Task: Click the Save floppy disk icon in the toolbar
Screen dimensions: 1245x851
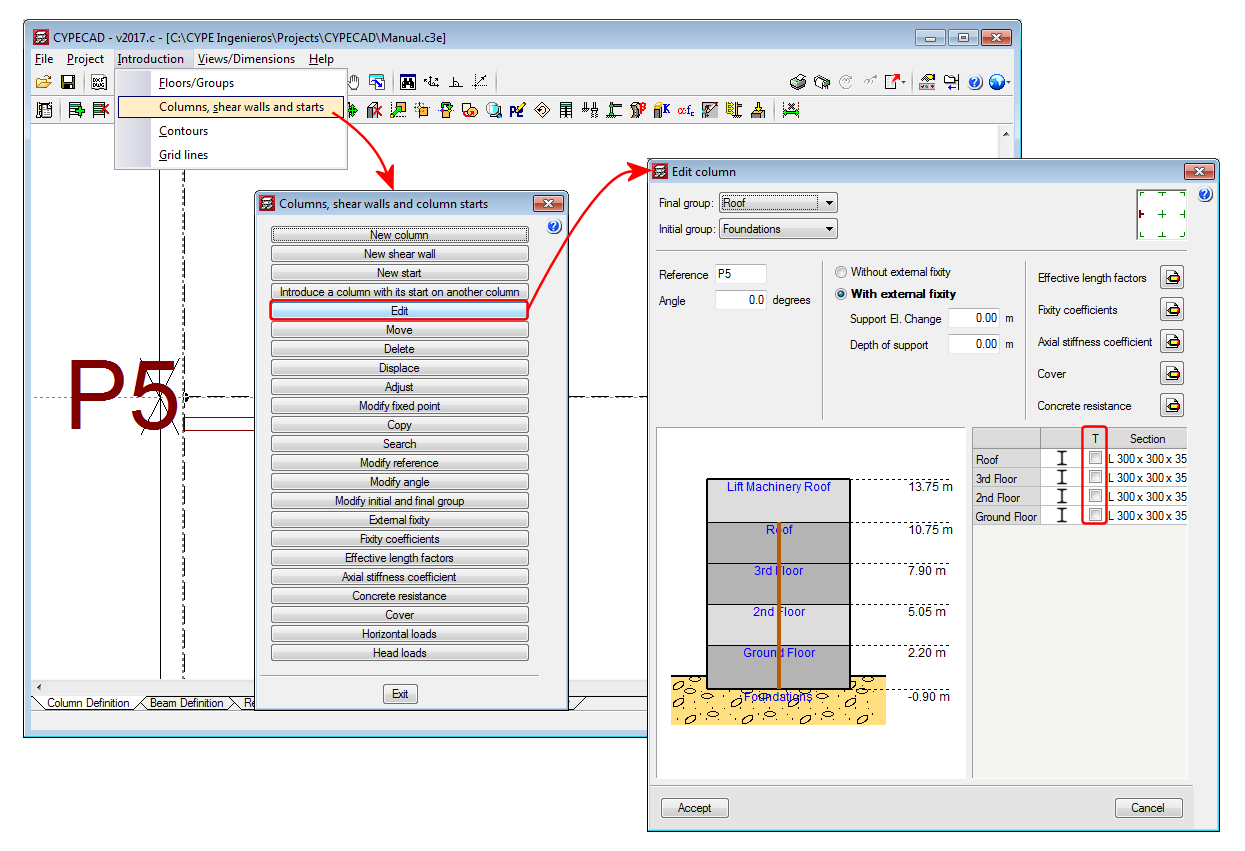Action: [68, 82]
